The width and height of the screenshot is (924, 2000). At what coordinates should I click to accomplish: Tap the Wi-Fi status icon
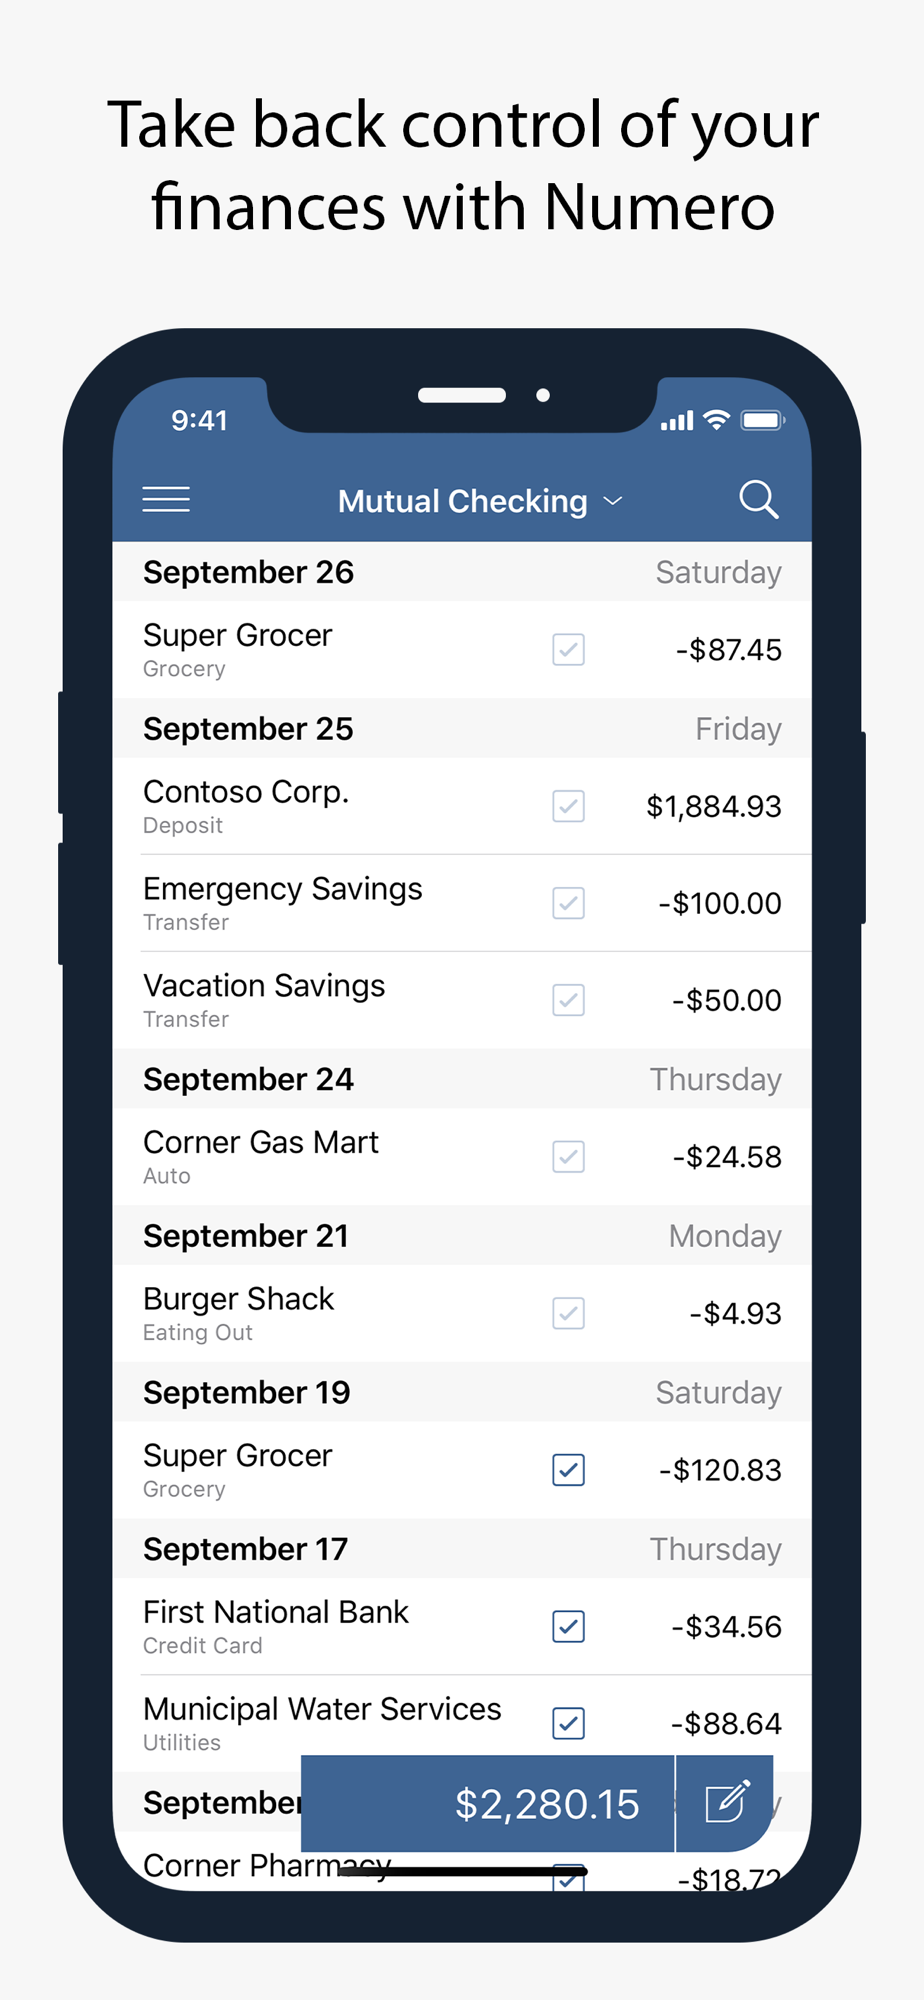click(x=716, y=420)
